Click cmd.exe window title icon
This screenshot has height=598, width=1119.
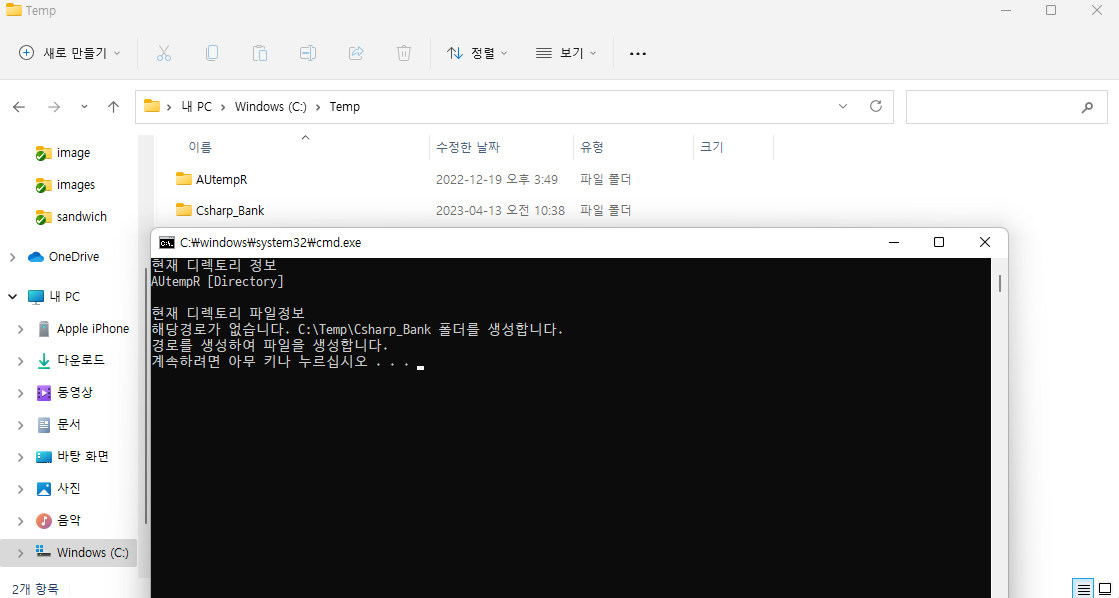coord(166,243)
